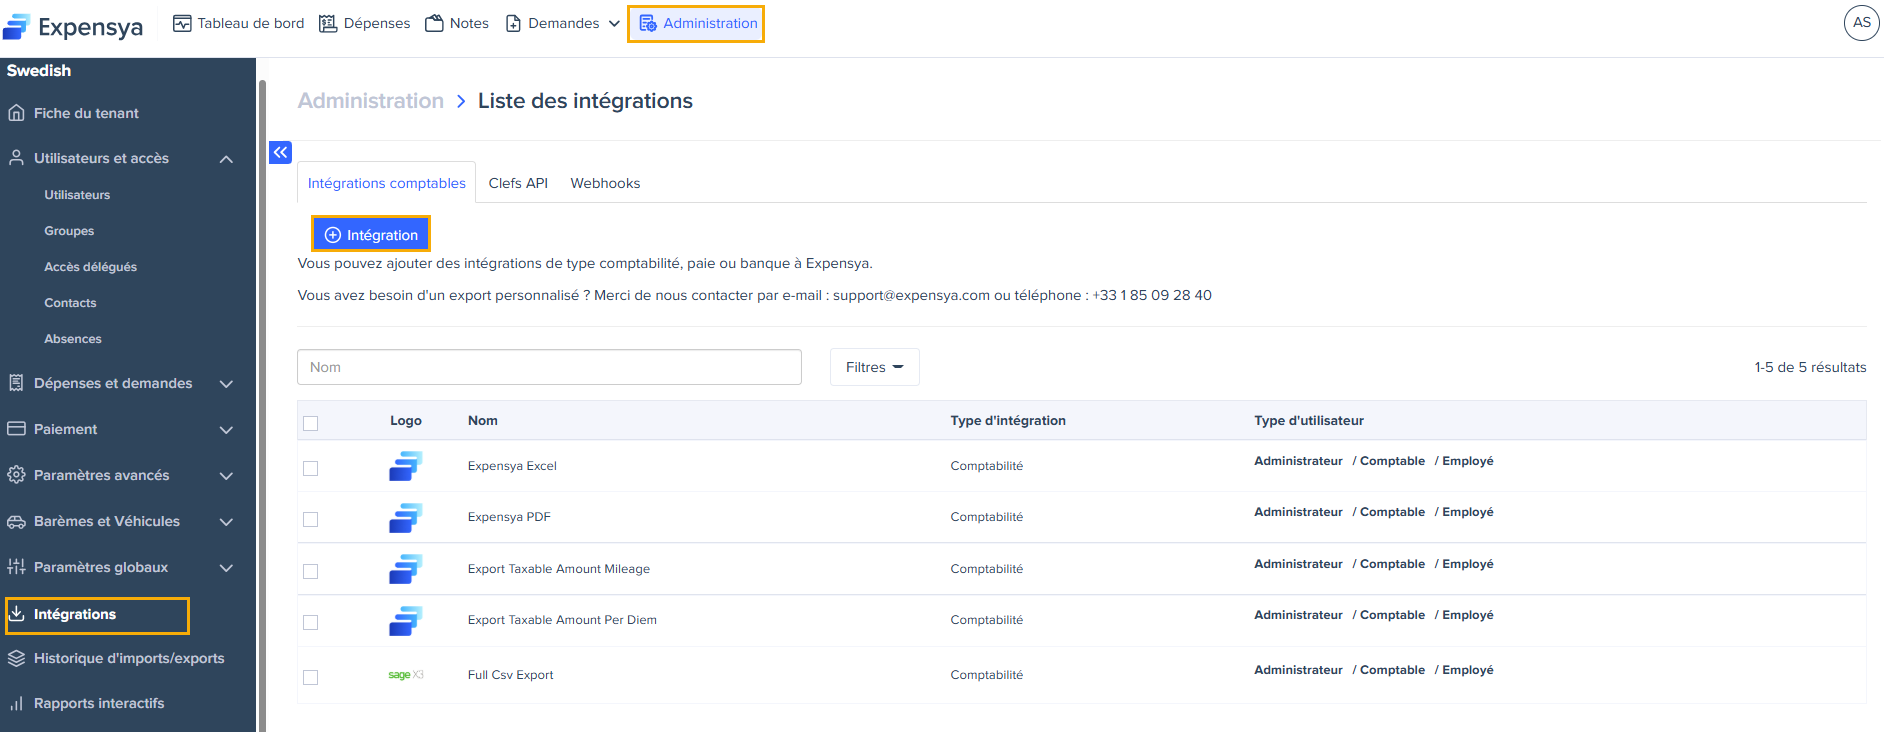Expand the Dépenses et demandes section
1884x732 pixels.
coord(226,383)
